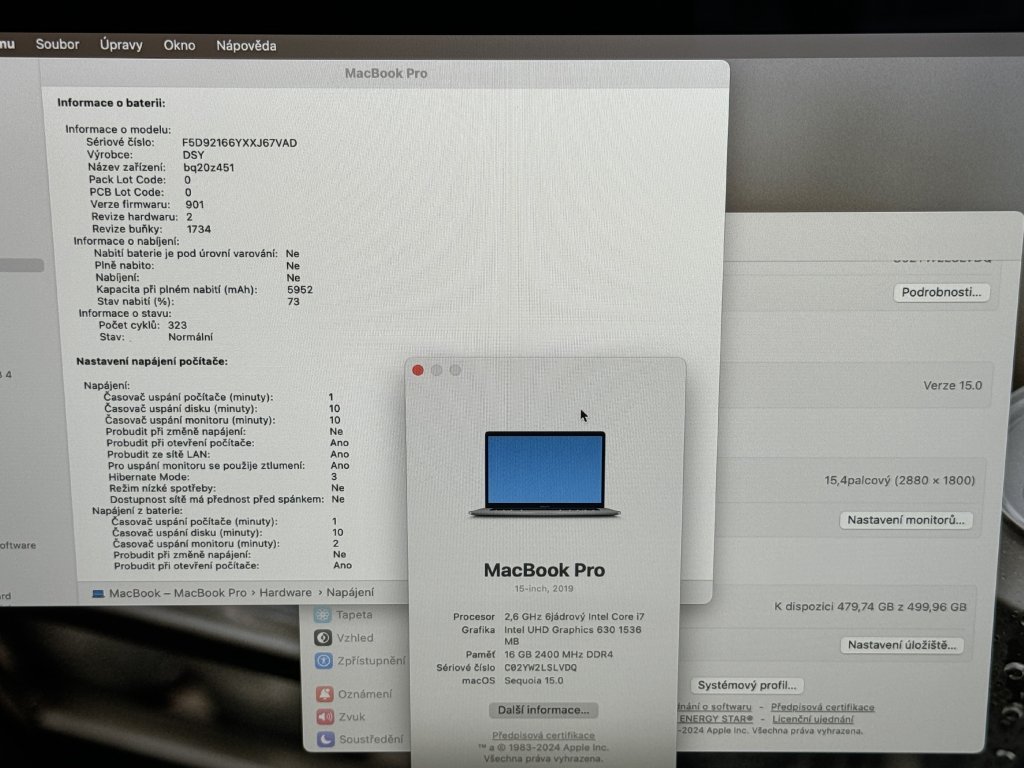Select Probudit ze sítě LAN row
Viewport: 1024px width, 768px height.
[228, 454]
